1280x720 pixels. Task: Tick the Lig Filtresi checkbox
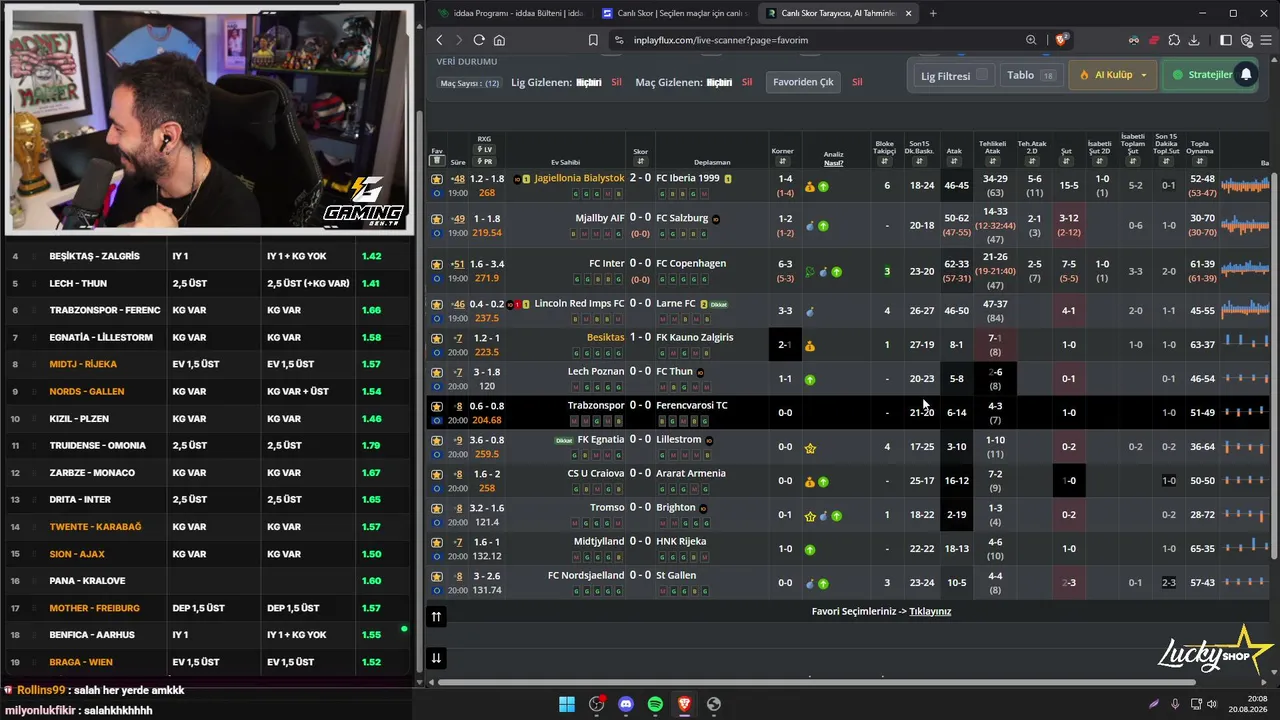pos(982,75)
